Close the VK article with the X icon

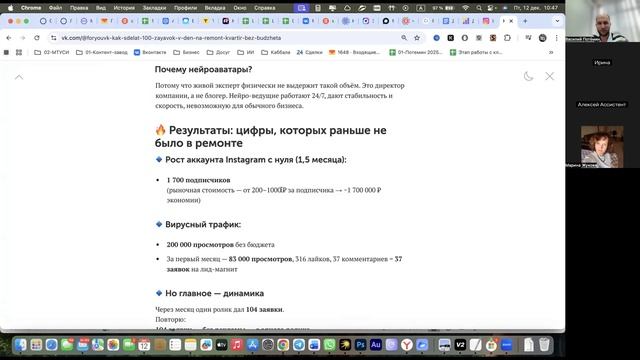[x=549, y=76]
